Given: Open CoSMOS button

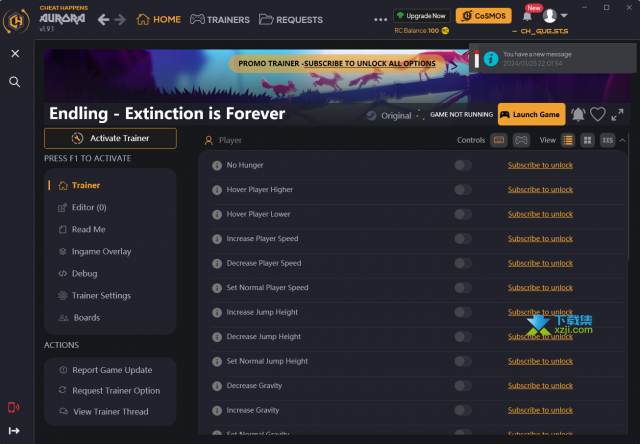Looking at the screenshot, I should 484,16.
